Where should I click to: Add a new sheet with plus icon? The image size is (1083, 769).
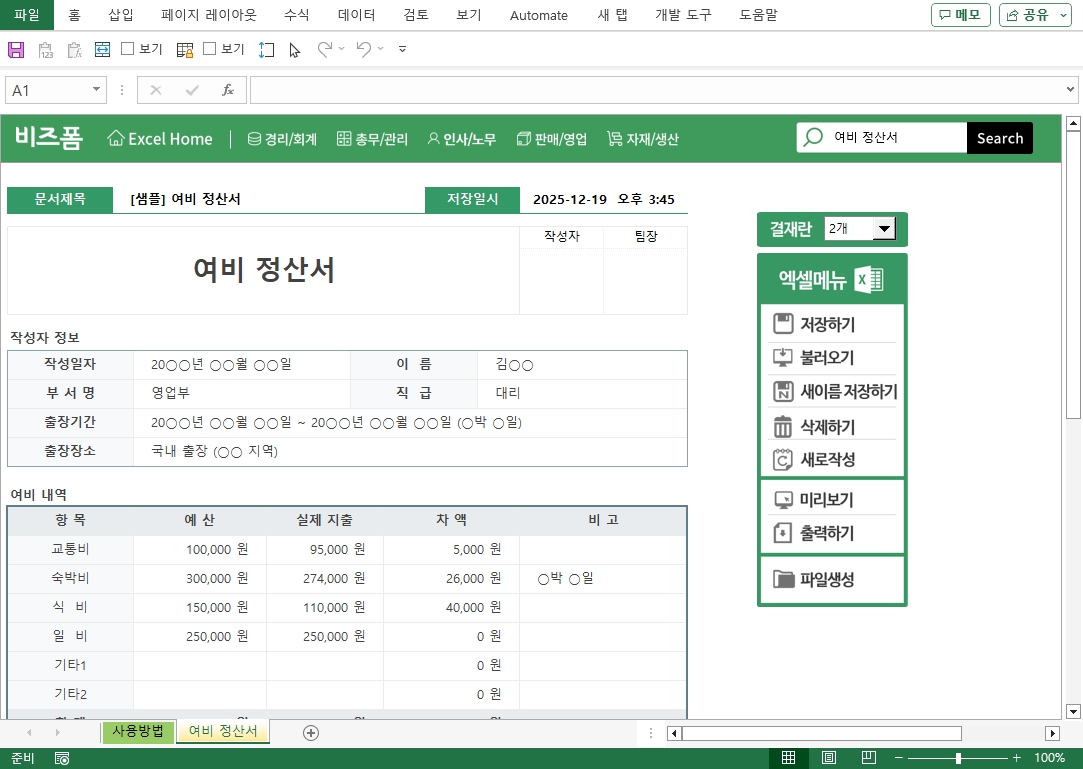[311, 733]
